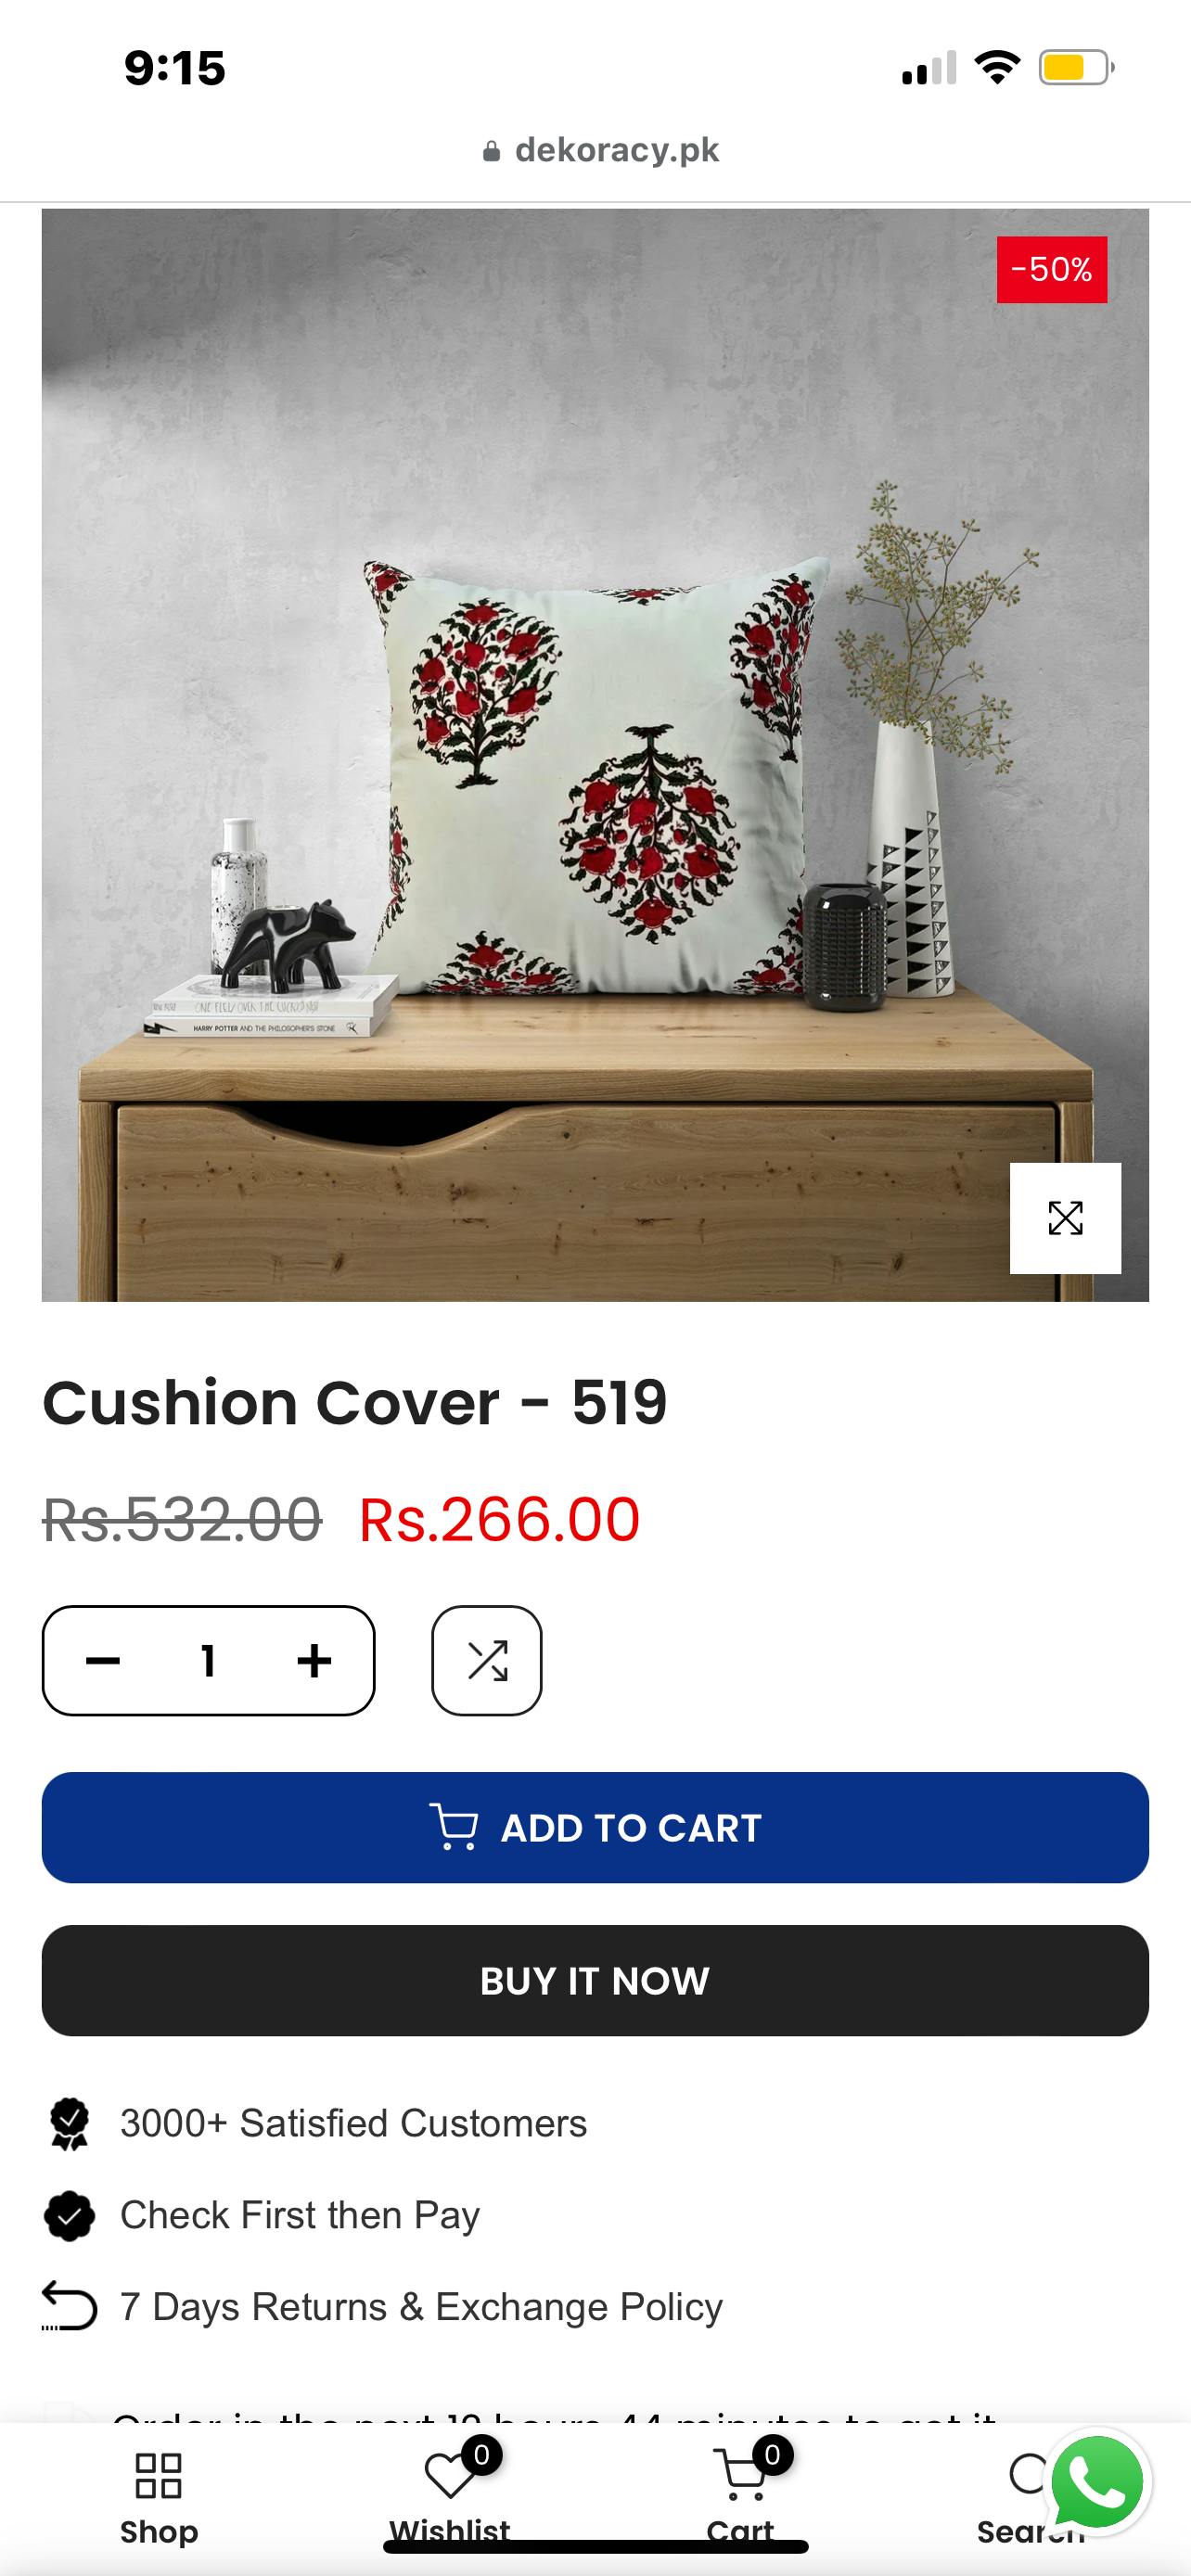
Task: Tap 7 Days Returns & Exchange Policy
Action: [421, 2307]
